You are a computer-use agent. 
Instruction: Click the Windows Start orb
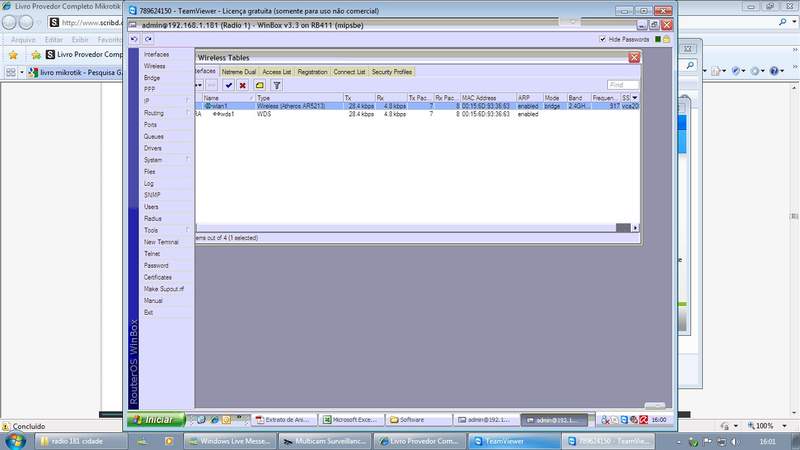pos(15,441)
